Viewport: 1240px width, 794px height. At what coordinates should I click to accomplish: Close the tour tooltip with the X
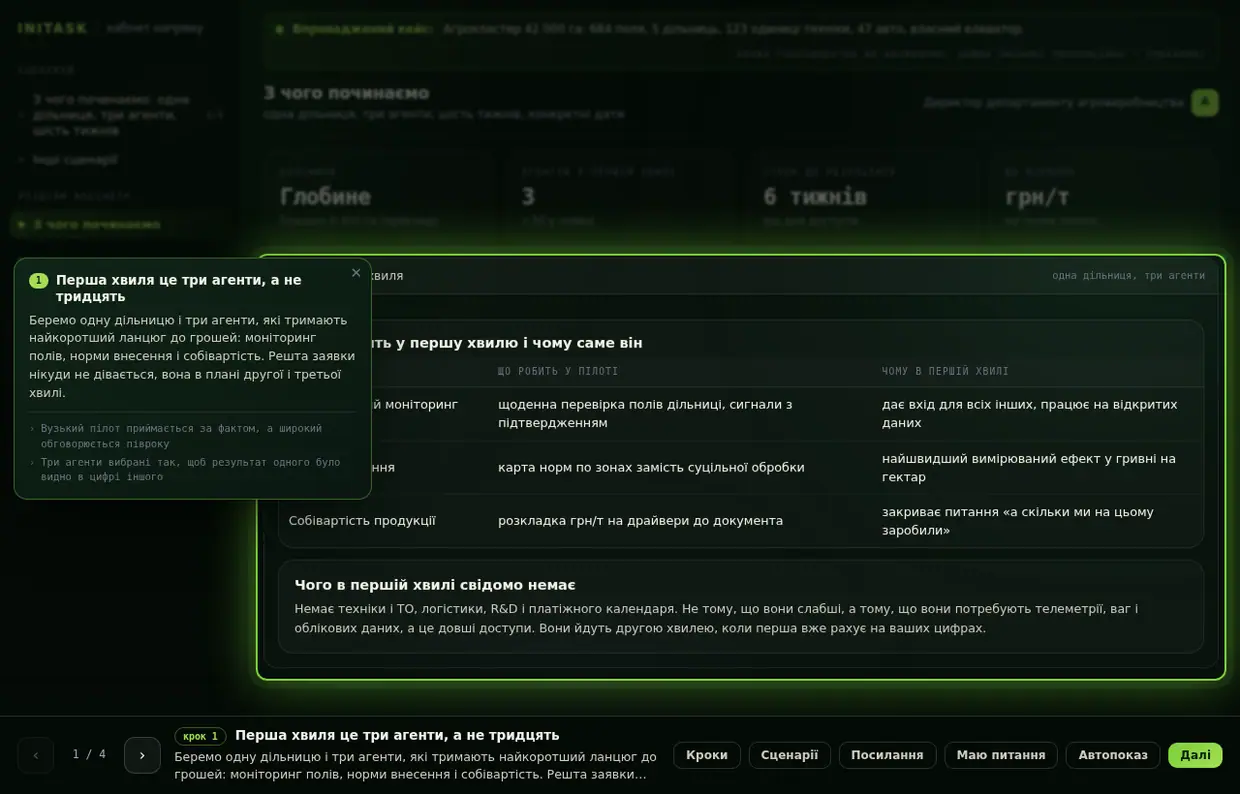point(356,273)
